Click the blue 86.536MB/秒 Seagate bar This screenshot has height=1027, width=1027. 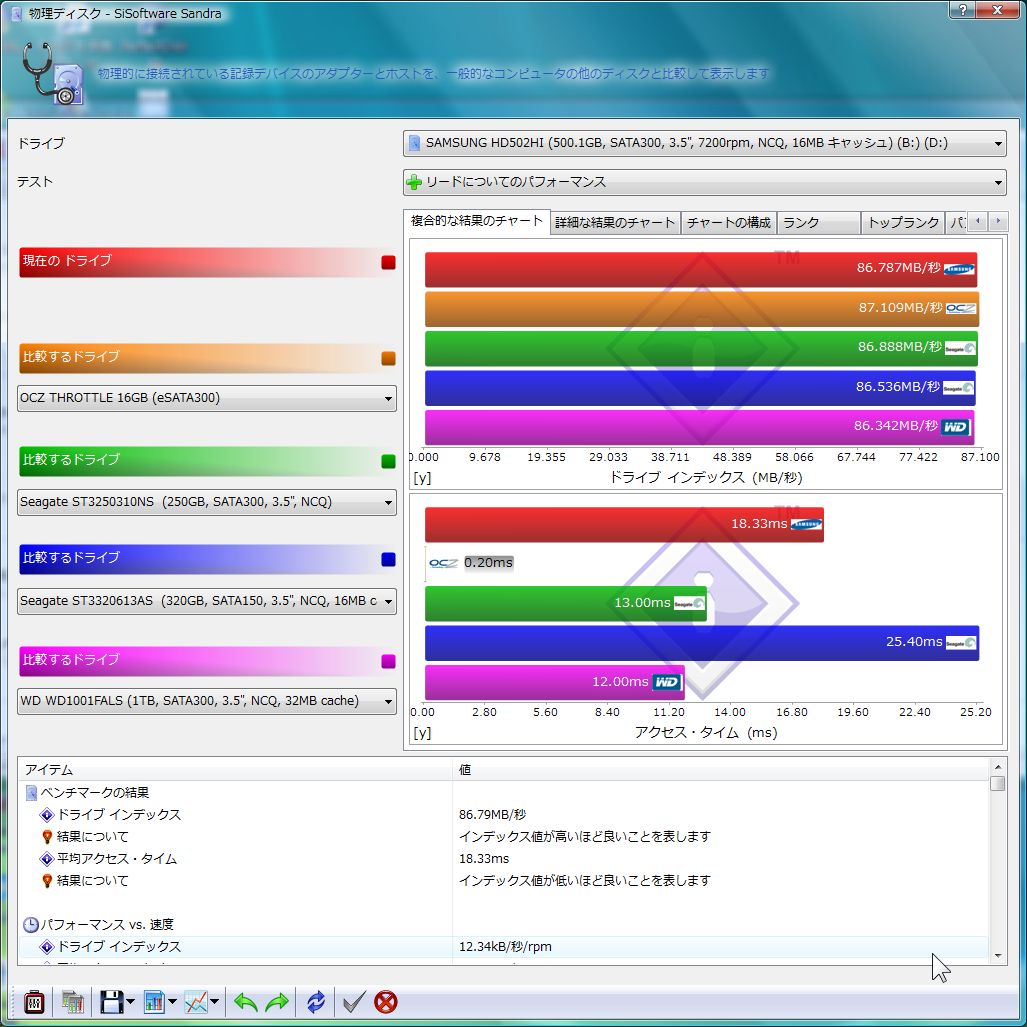point(700,388)
